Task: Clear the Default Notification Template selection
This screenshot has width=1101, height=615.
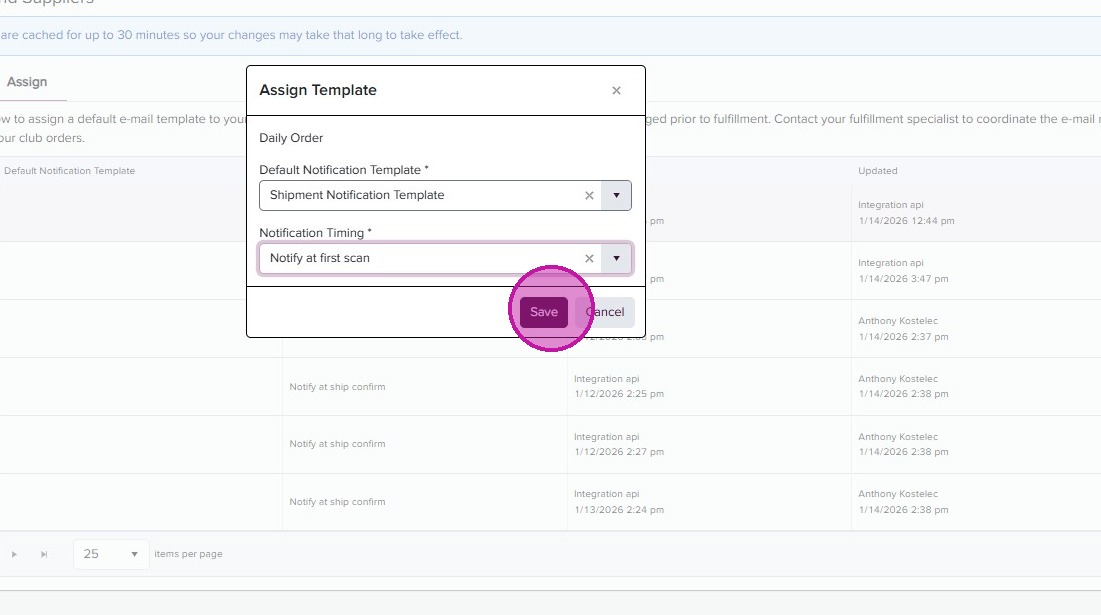Action: tap(589, 196)
